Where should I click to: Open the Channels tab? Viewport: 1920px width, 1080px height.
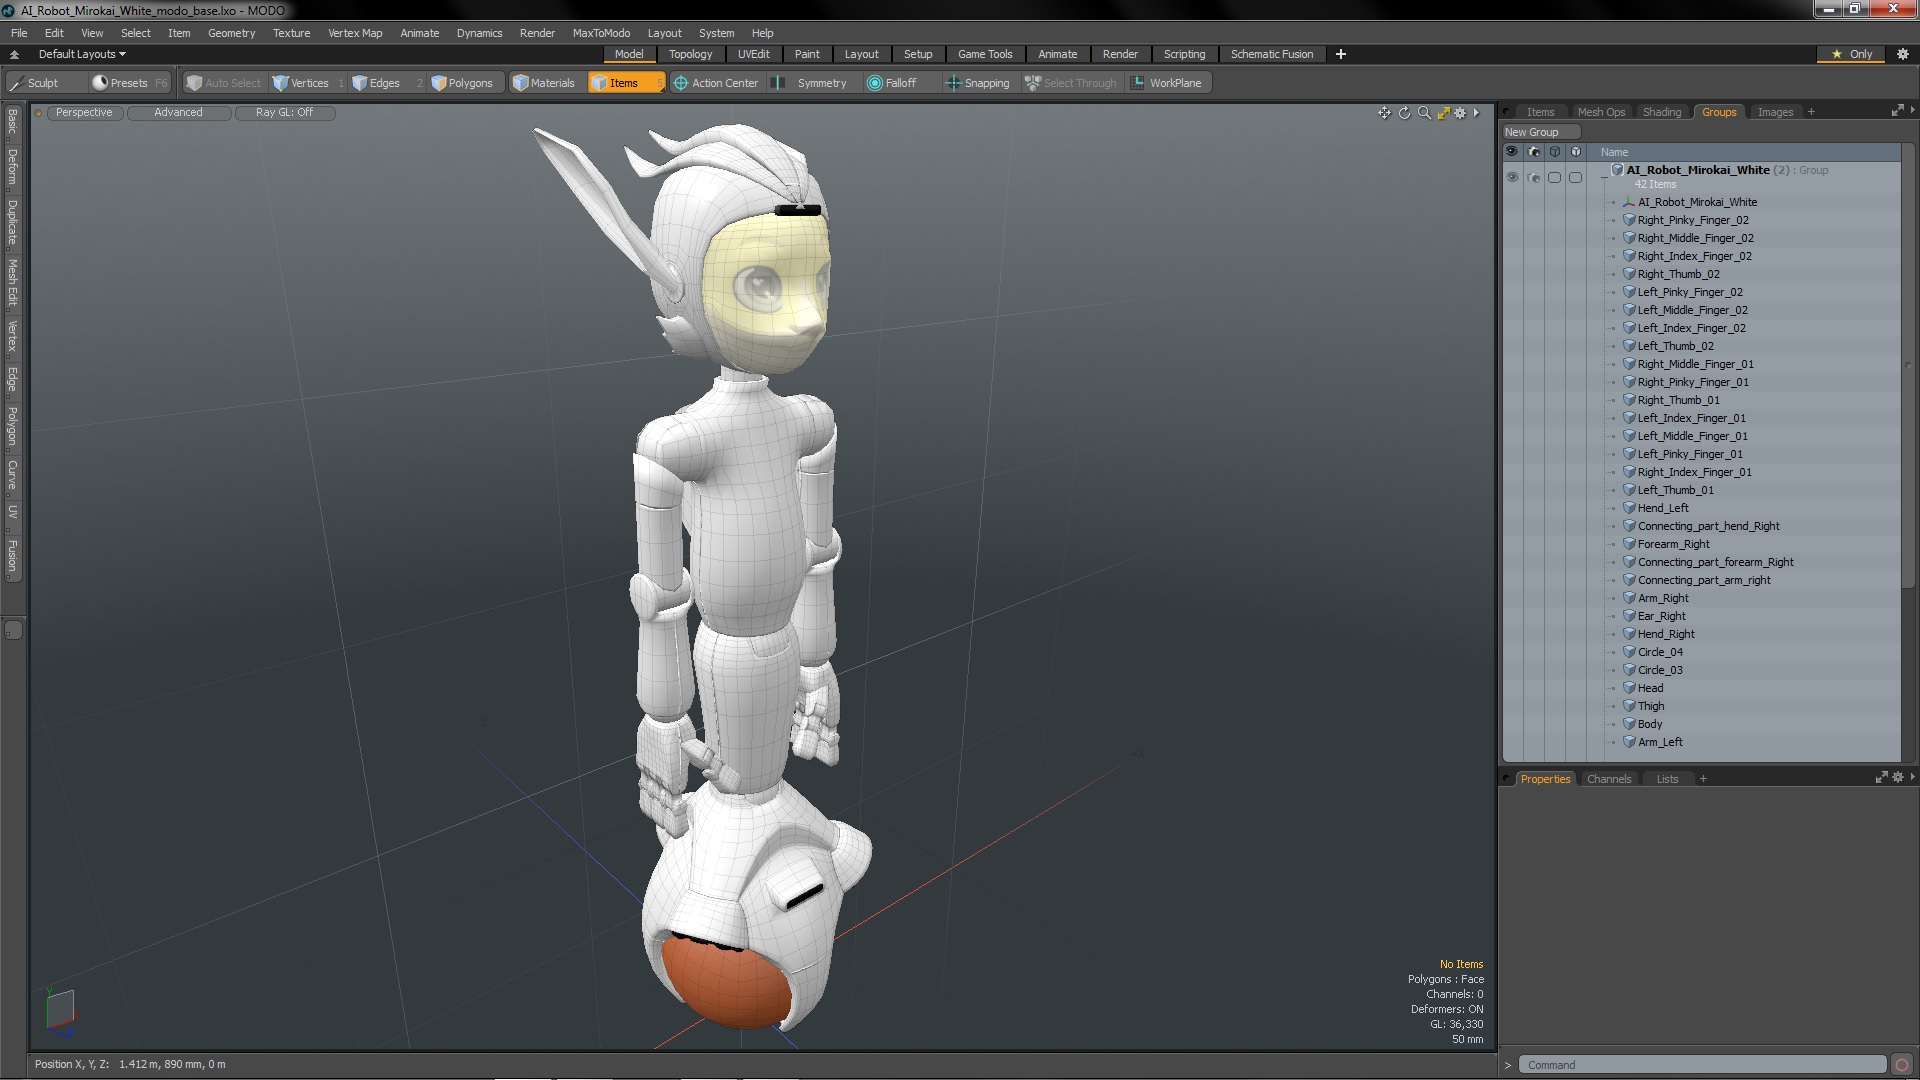coord(1608,779)
